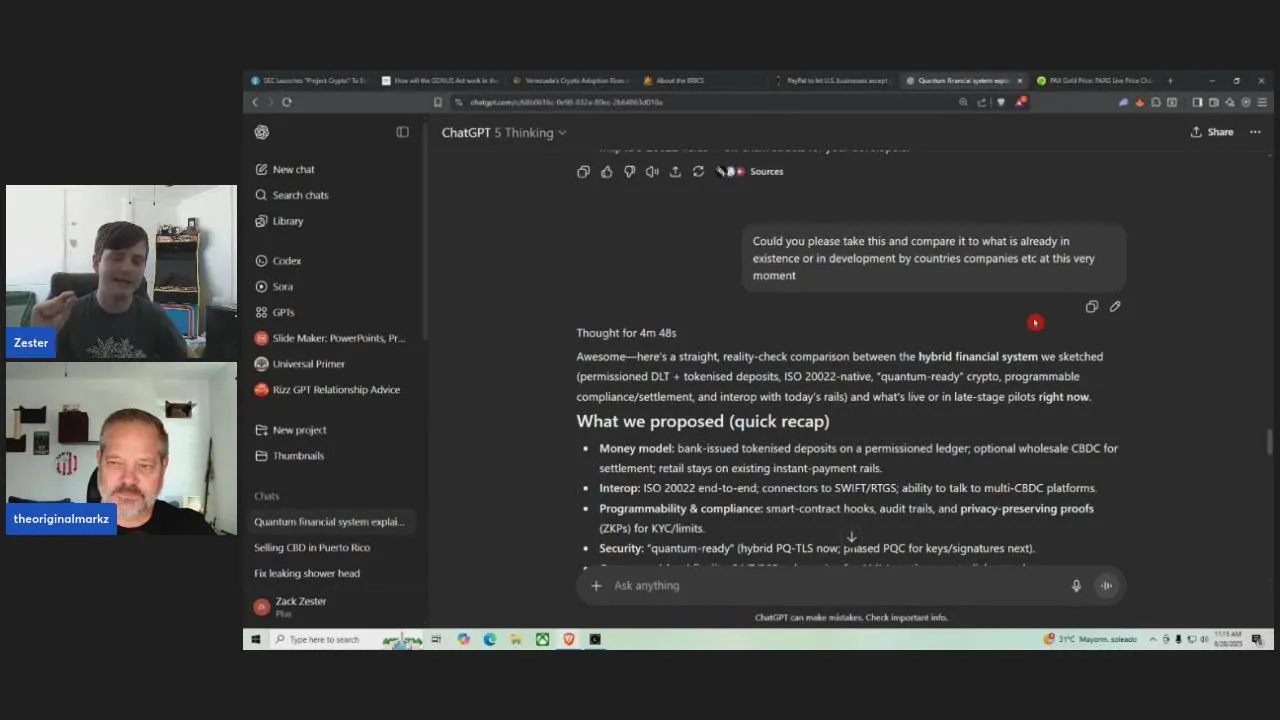Open Sora from the sidebar
The height and width of the screenshot is (720, 1280).
pyautogui.click(x=274, y=287)
